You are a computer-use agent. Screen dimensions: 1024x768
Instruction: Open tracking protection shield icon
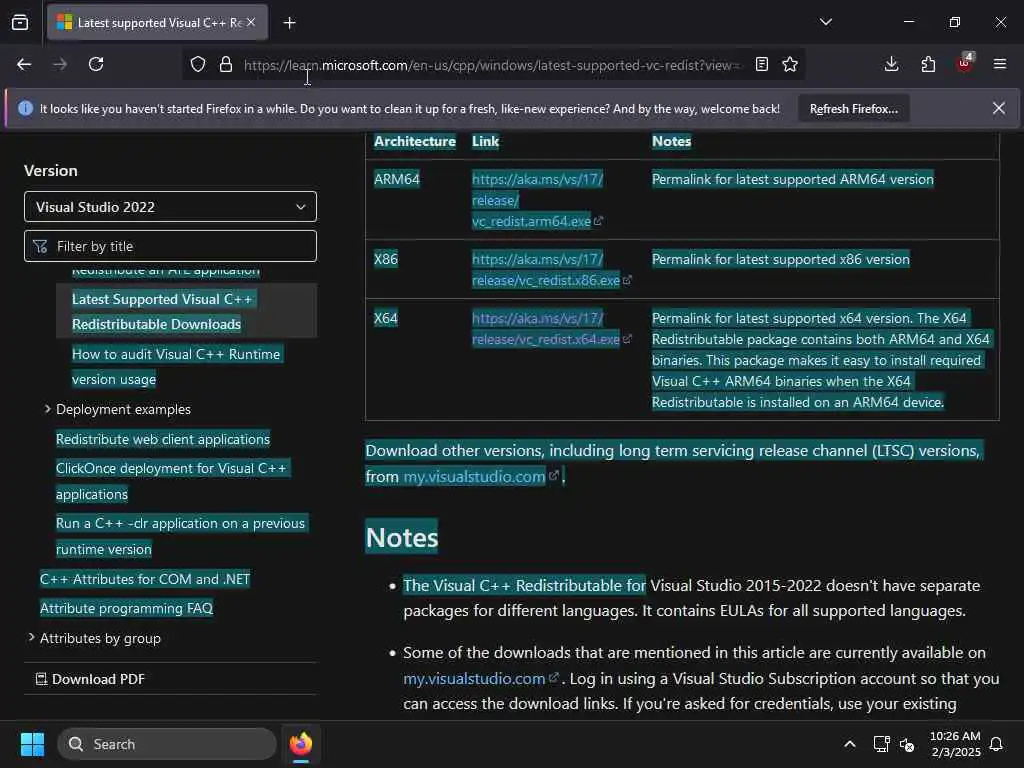point(198,64)
